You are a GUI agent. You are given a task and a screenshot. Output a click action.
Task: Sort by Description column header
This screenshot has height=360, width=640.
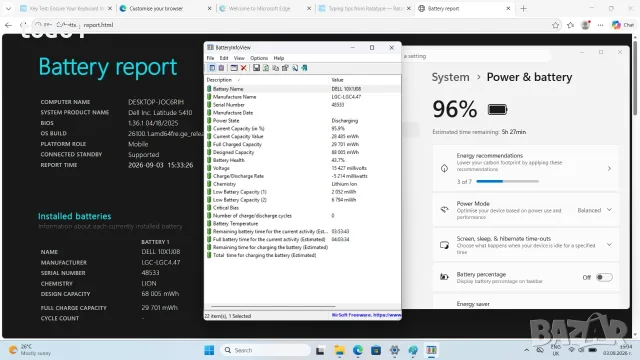[x=267, y=80]
